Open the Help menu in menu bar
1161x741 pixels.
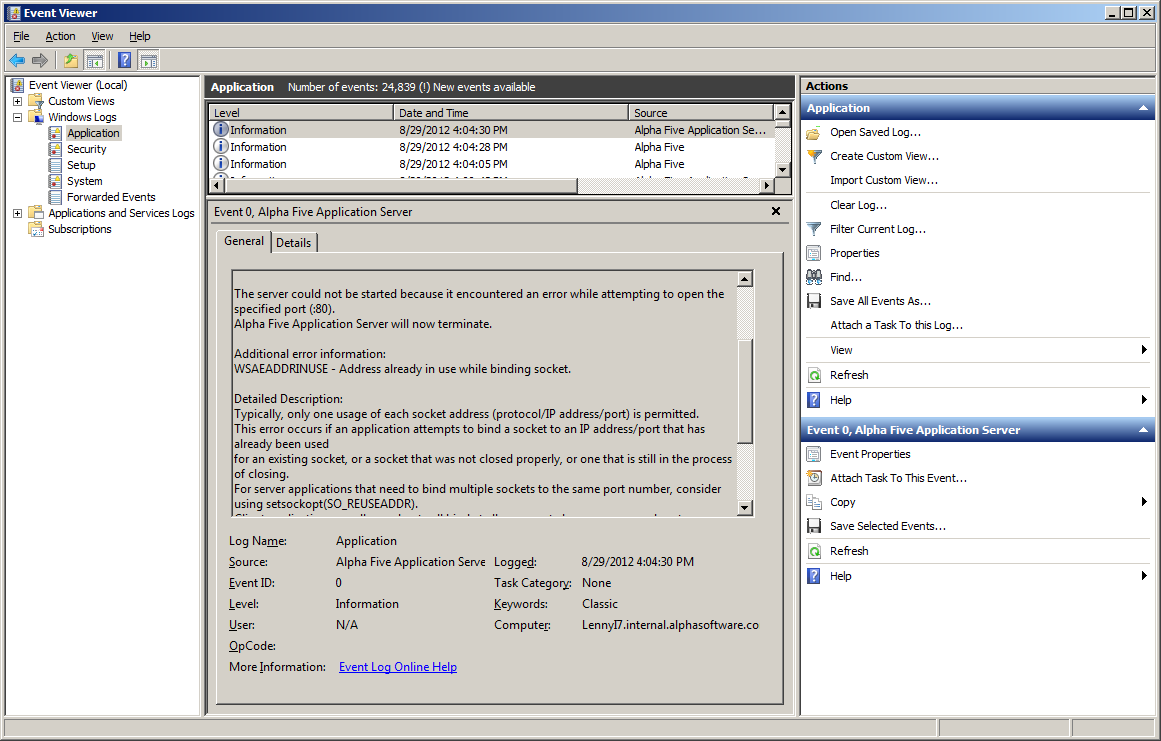tap(139, 36)
